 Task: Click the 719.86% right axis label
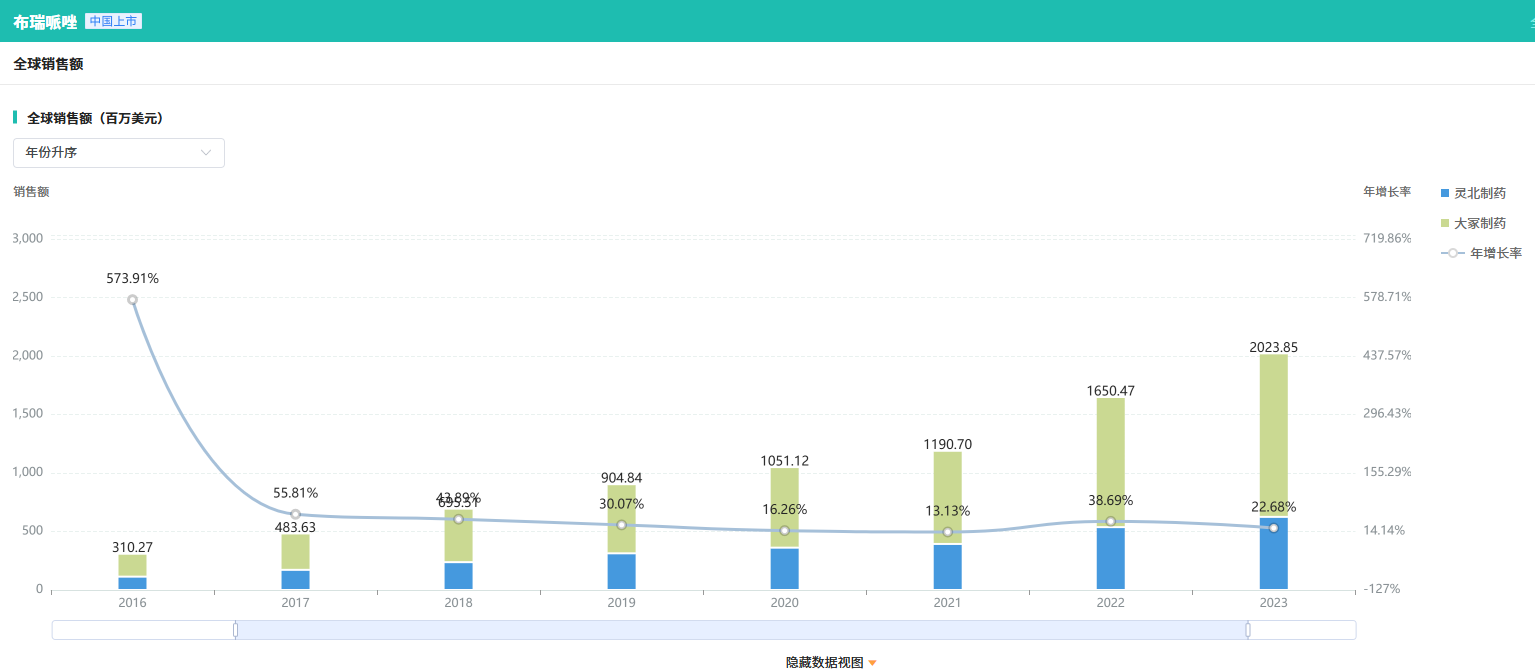tap(1387, 238)
